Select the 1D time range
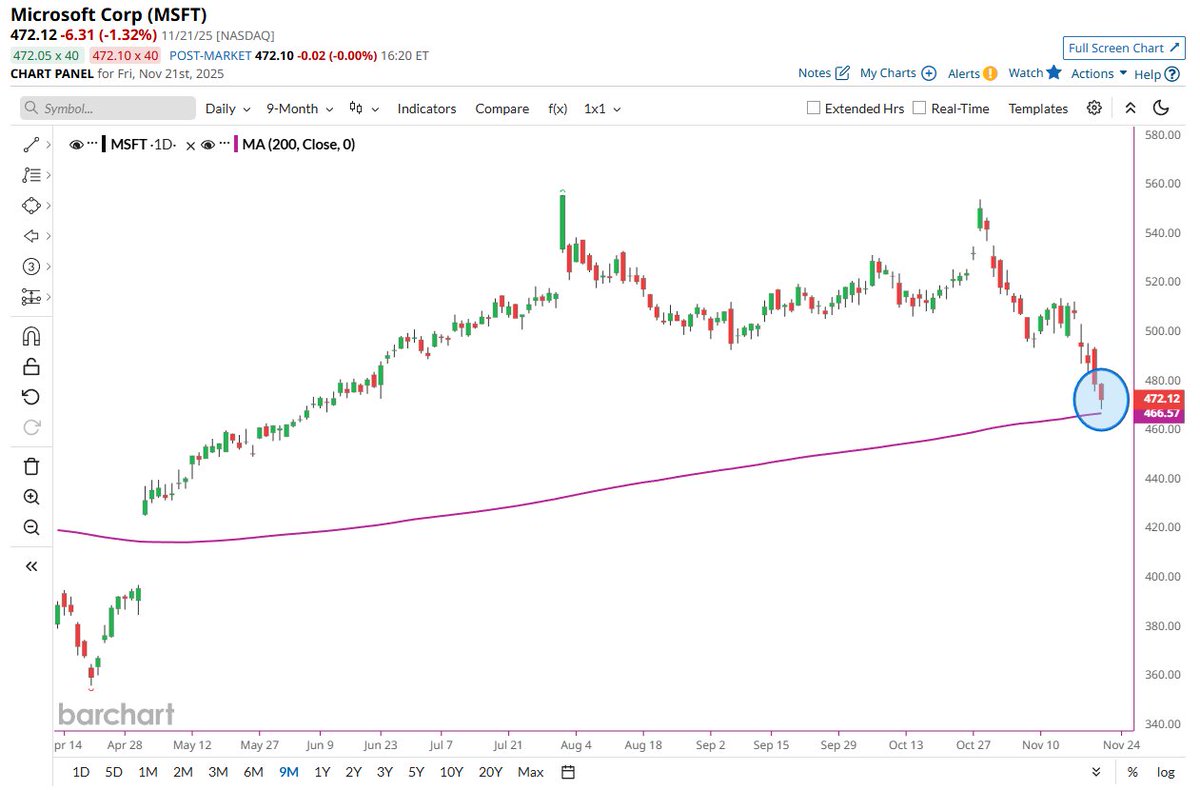This screenshot has width=1200, height=790. click(x=81, y=772)
